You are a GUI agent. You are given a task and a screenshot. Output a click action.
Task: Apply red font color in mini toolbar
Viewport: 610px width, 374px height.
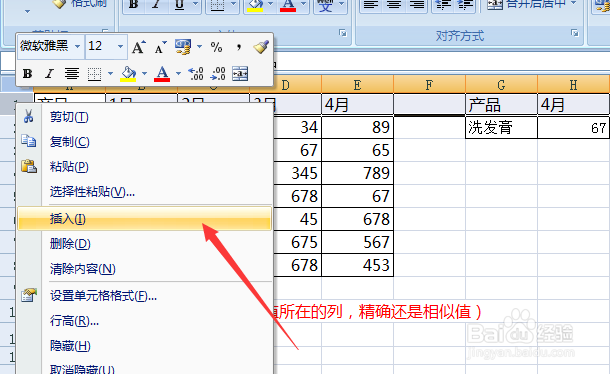click(x=162, y=74)
